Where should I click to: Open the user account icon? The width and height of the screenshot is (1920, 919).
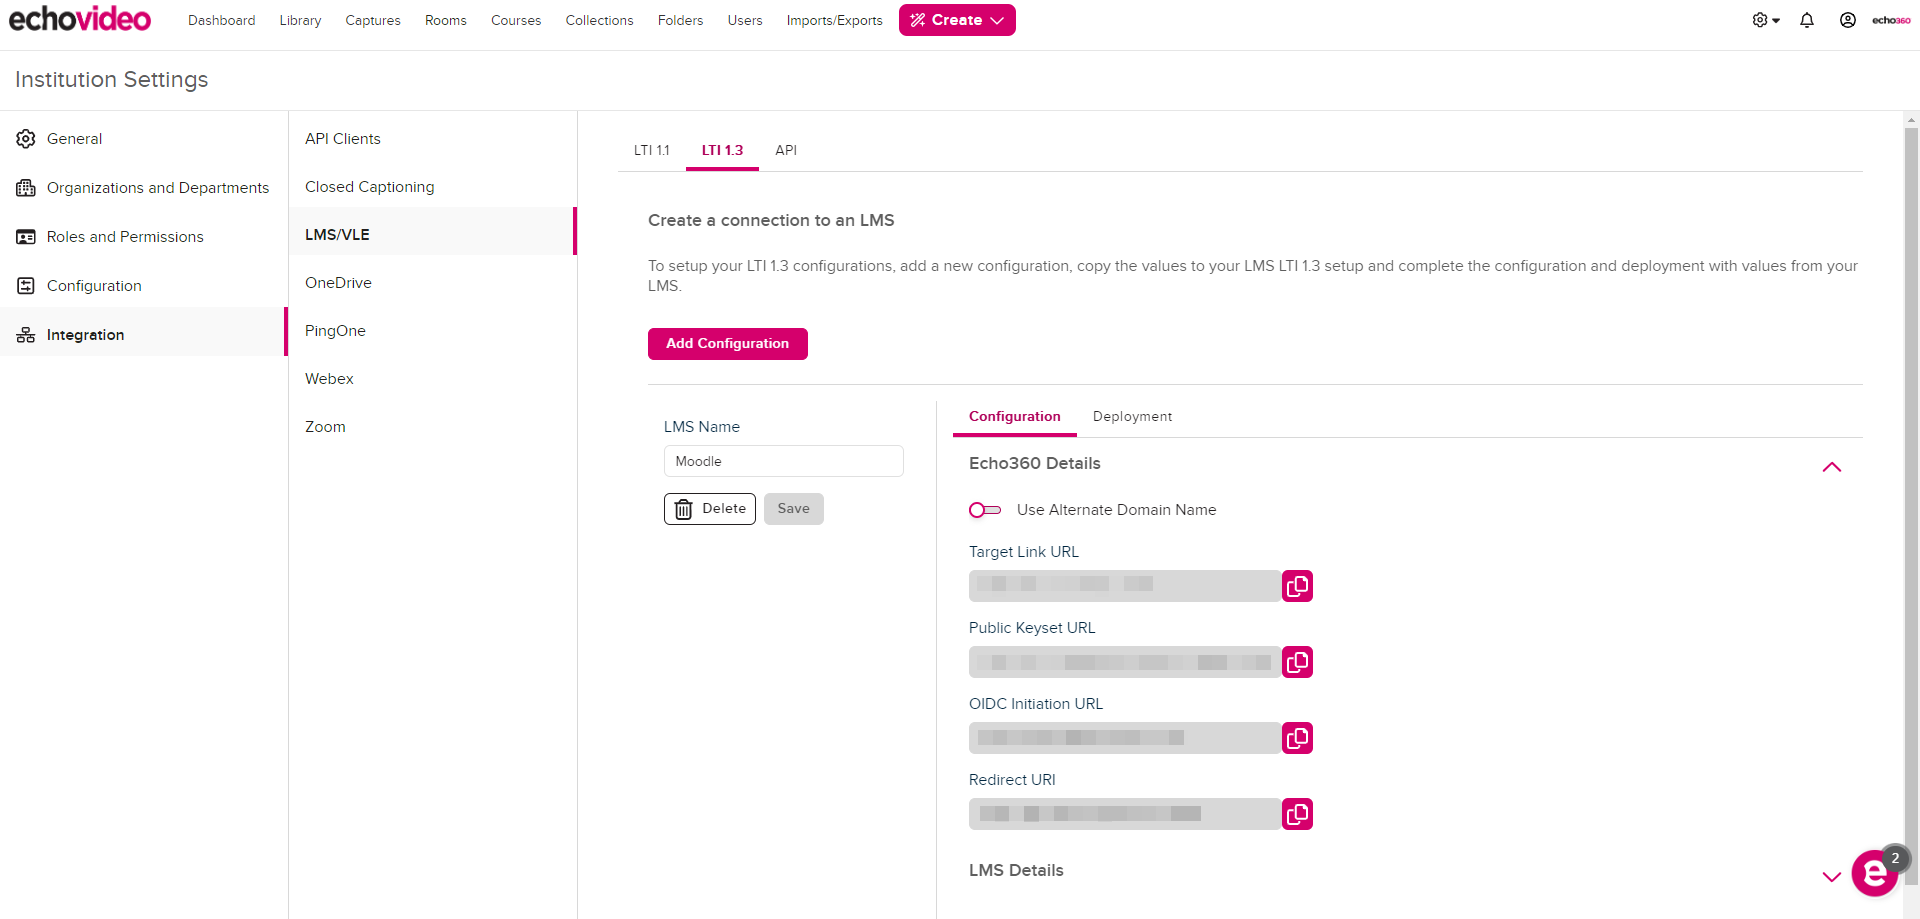point(1848,20)
